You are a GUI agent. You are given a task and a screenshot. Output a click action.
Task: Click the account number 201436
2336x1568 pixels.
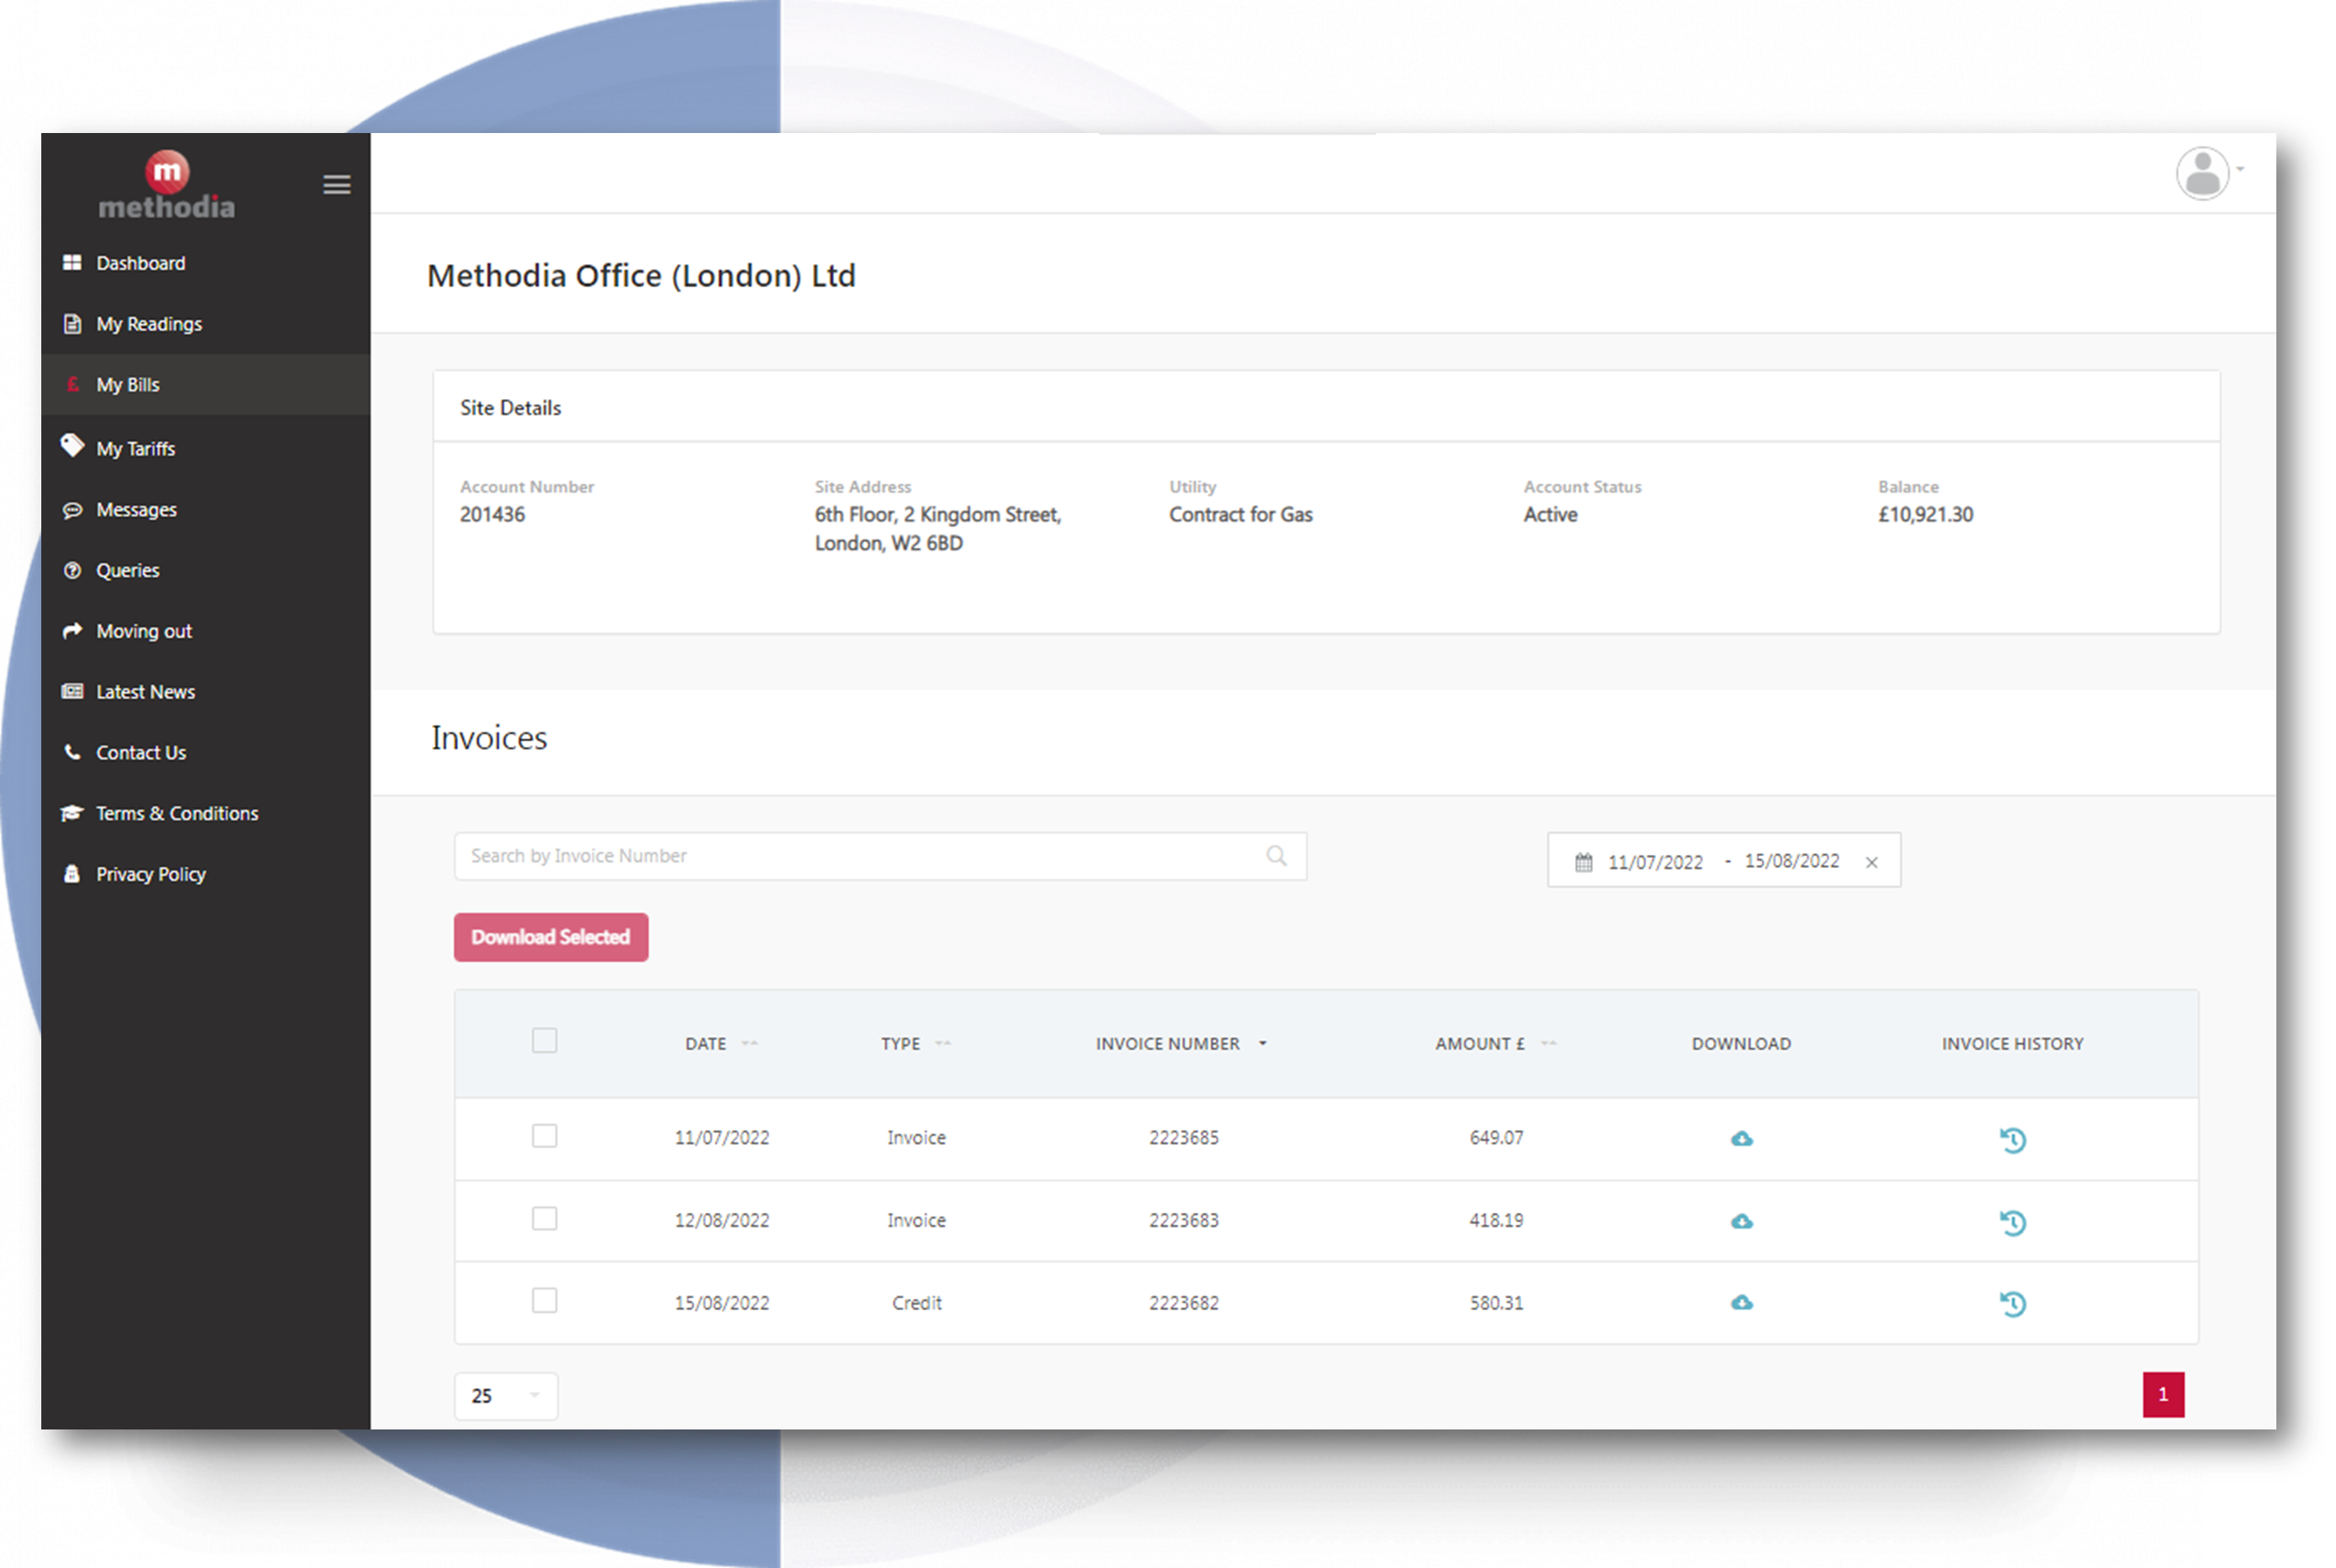492,515
